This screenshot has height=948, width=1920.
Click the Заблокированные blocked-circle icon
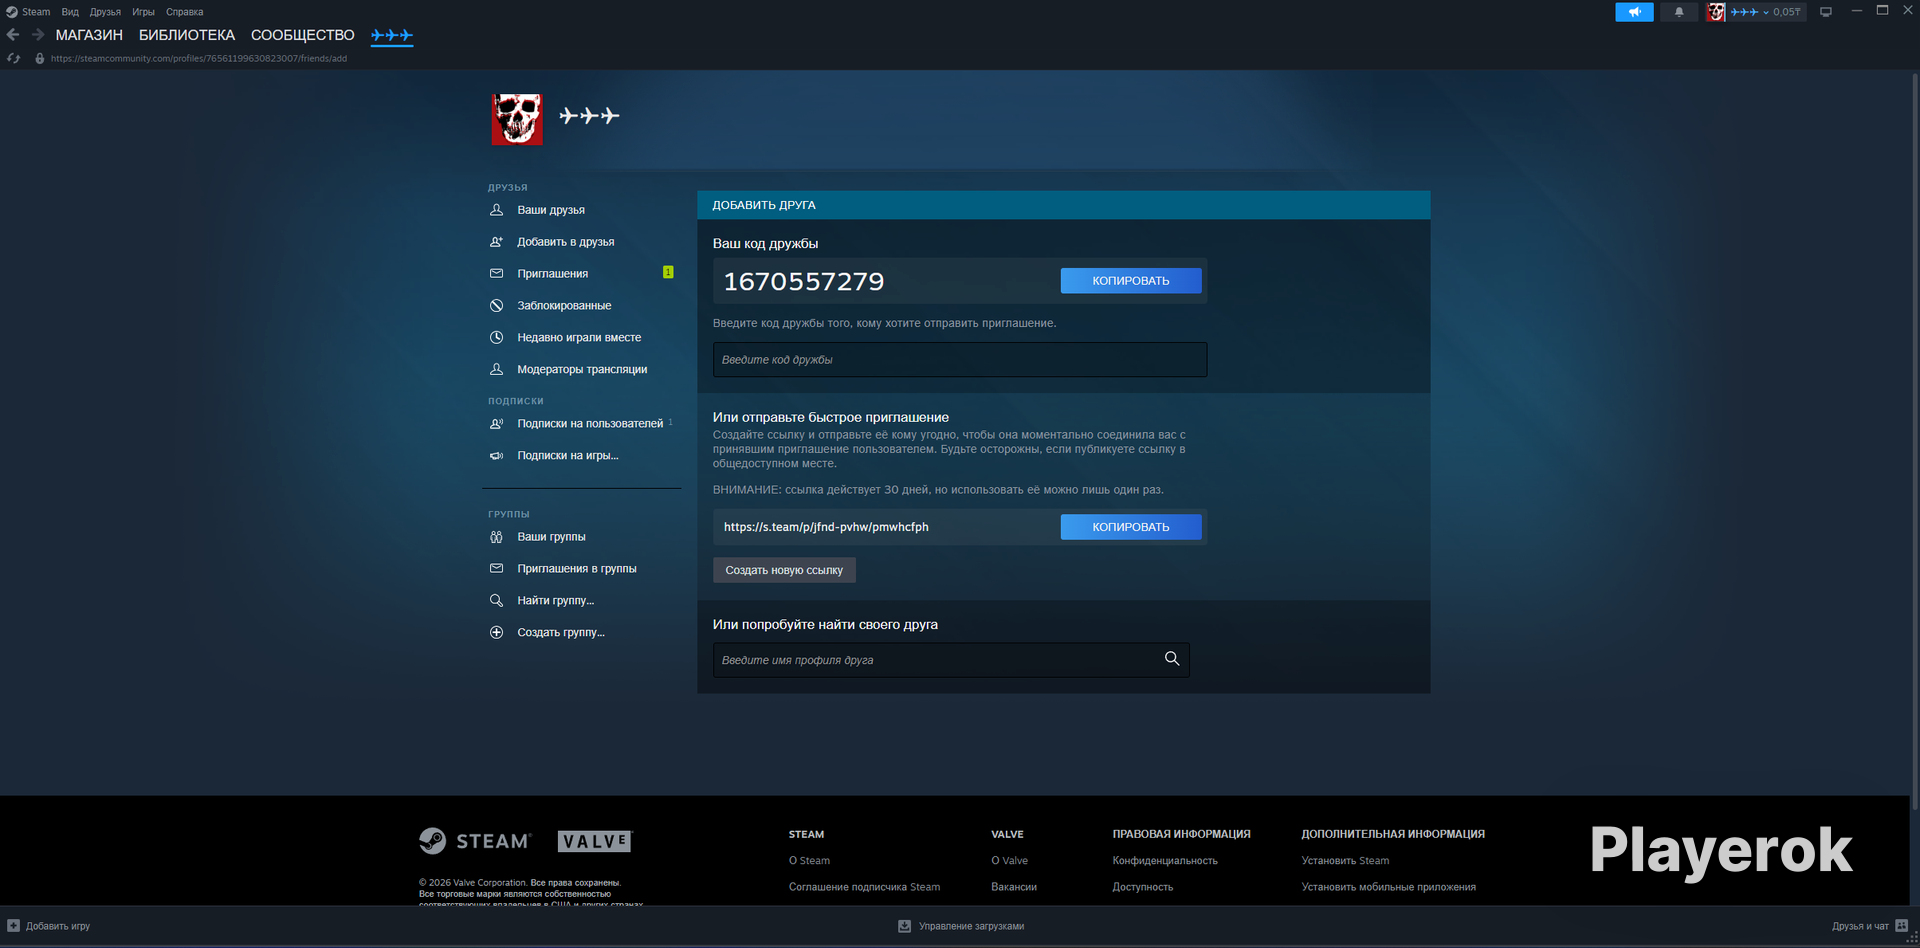coord(496,306)
